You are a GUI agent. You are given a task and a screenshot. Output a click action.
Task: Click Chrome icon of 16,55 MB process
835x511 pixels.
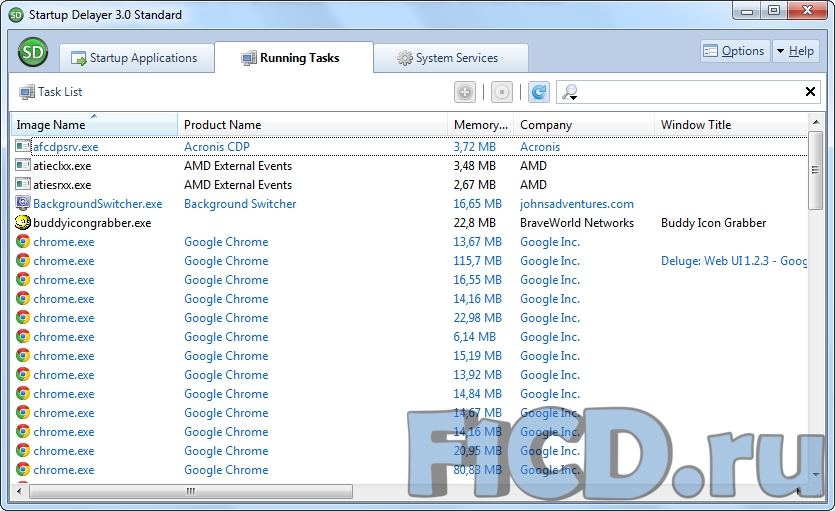pos(23,279)
